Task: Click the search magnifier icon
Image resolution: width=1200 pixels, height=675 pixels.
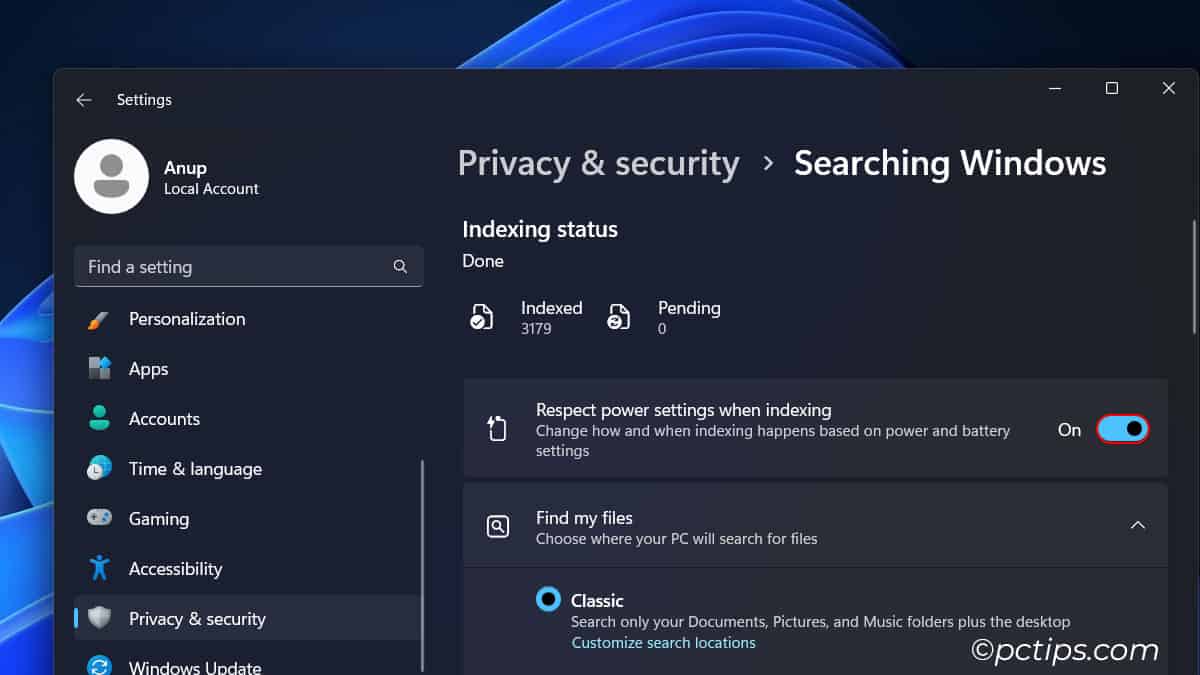Action: point(400,267)
